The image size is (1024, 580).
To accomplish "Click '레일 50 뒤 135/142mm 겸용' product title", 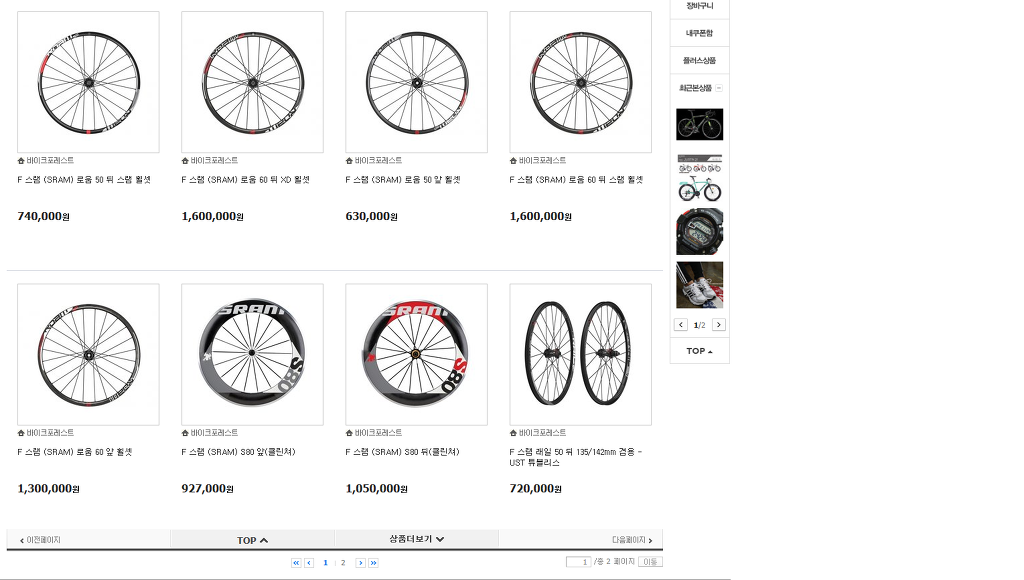I will pyautogui.click(x=575, y=457).
